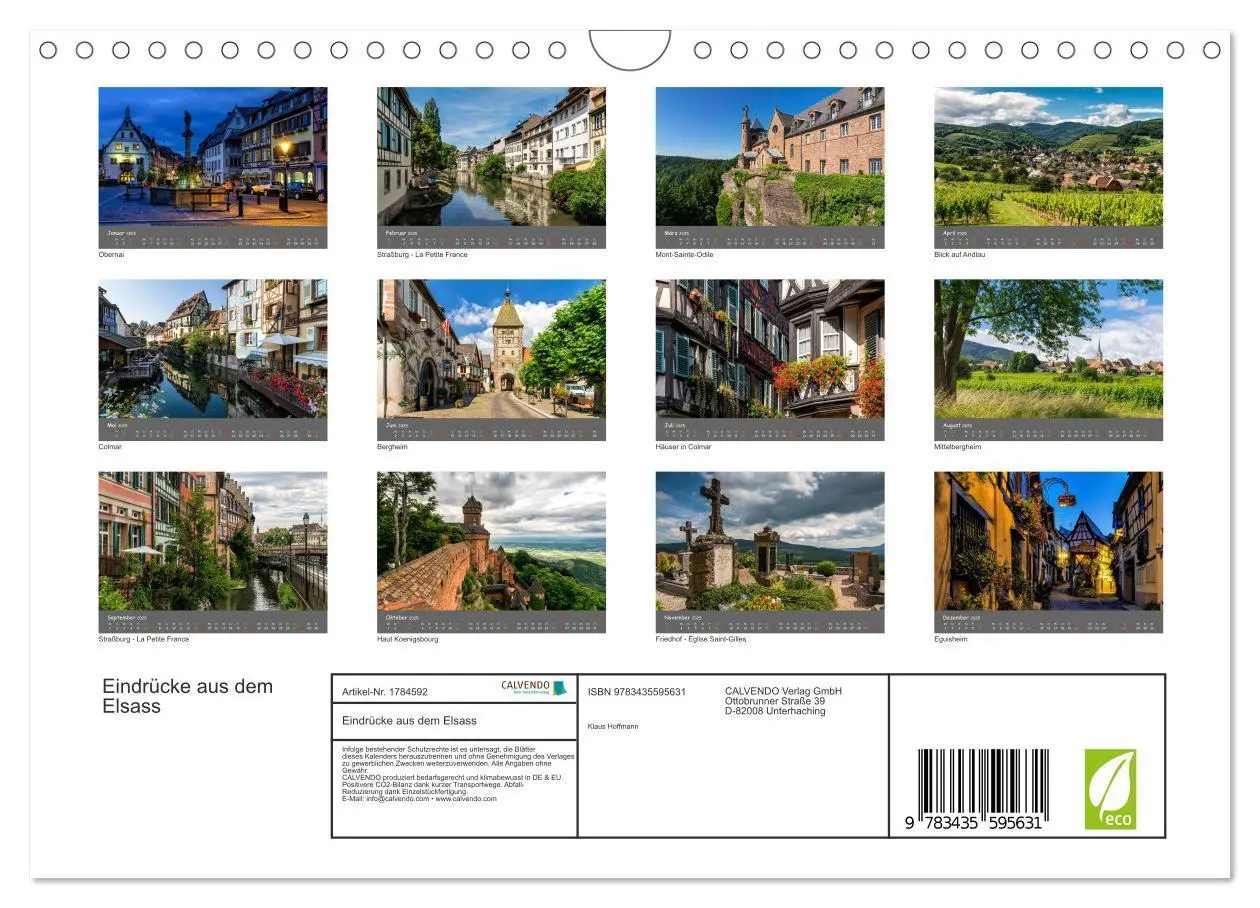Click the caption "Bergheim"
This screenshot has height=908, width=1260.
click(x=392, y=447)
